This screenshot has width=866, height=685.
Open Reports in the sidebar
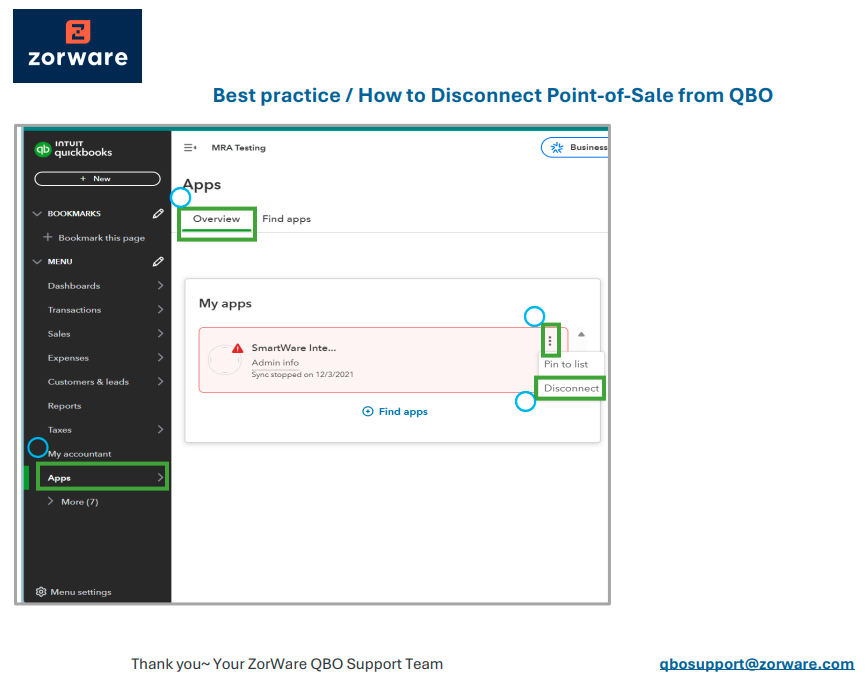pos(65,406)
